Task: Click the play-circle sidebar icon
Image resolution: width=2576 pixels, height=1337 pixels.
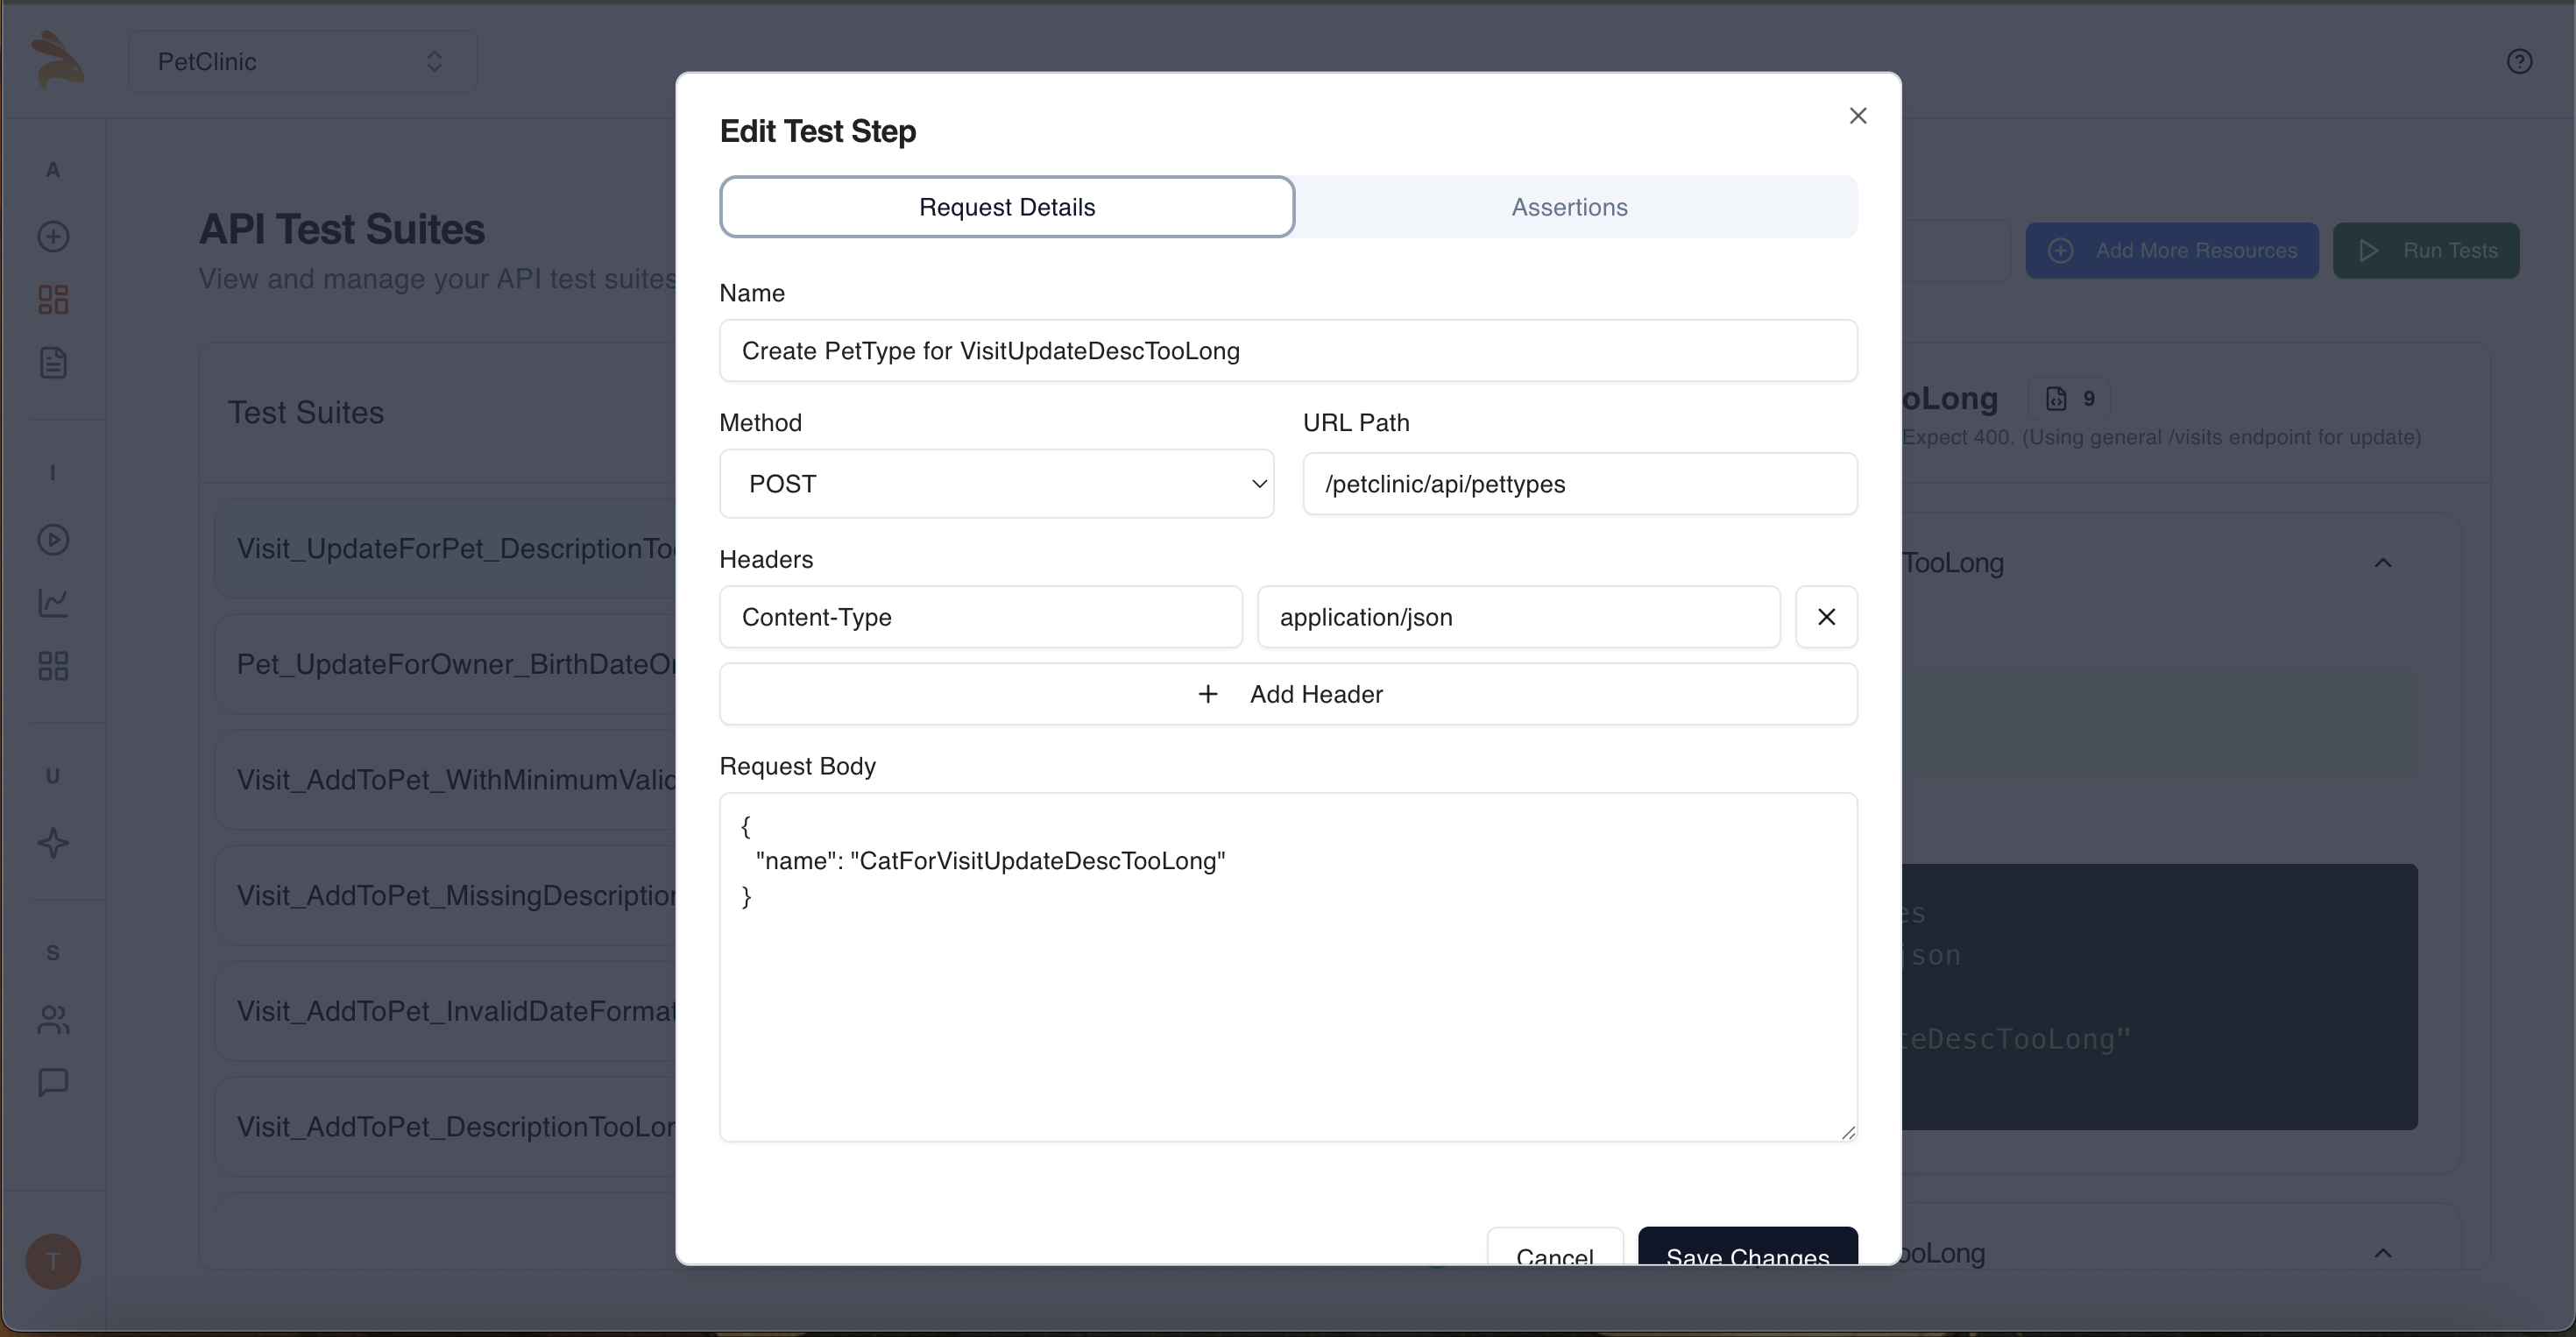Action: (53, 540)
